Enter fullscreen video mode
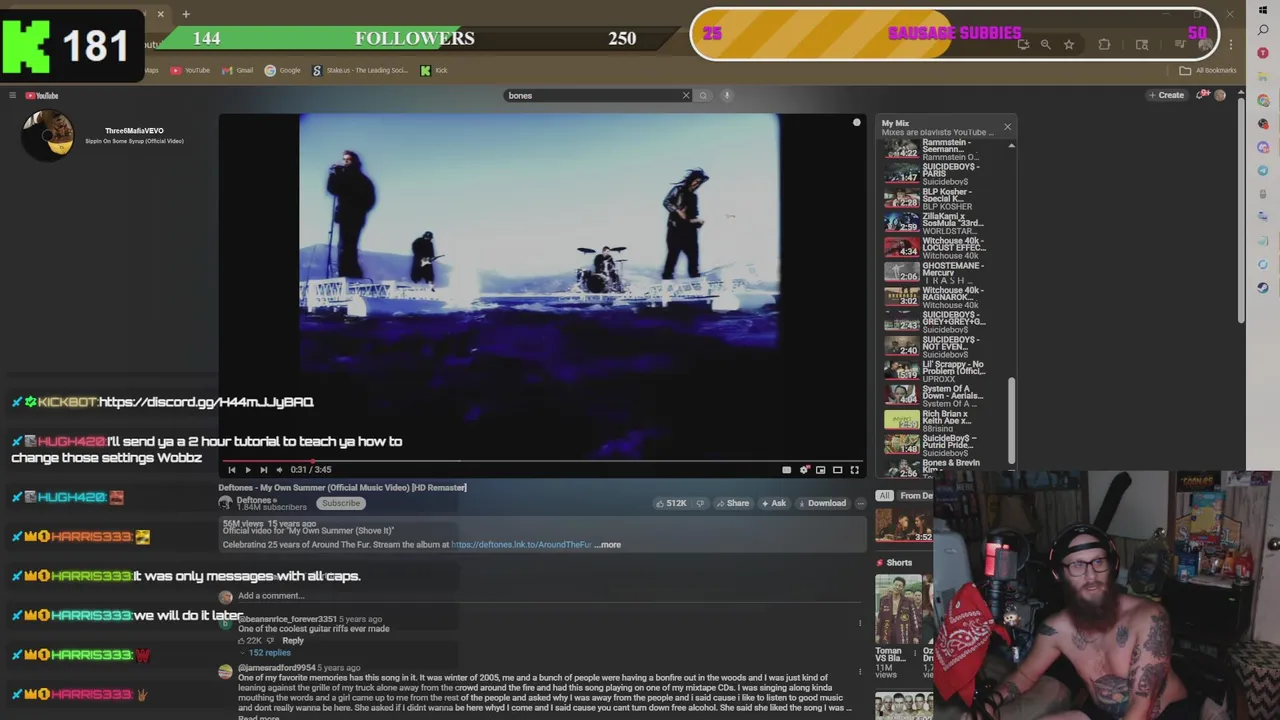This screenshot has height=720, width=1280. [x=854, y=470]
